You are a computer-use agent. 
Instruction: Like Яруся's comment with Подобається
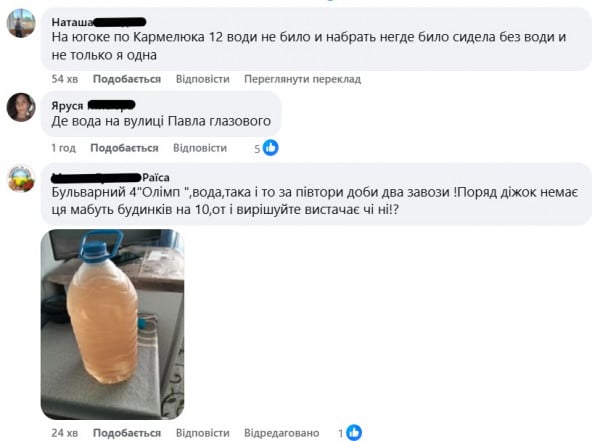(x=124, y=148)
